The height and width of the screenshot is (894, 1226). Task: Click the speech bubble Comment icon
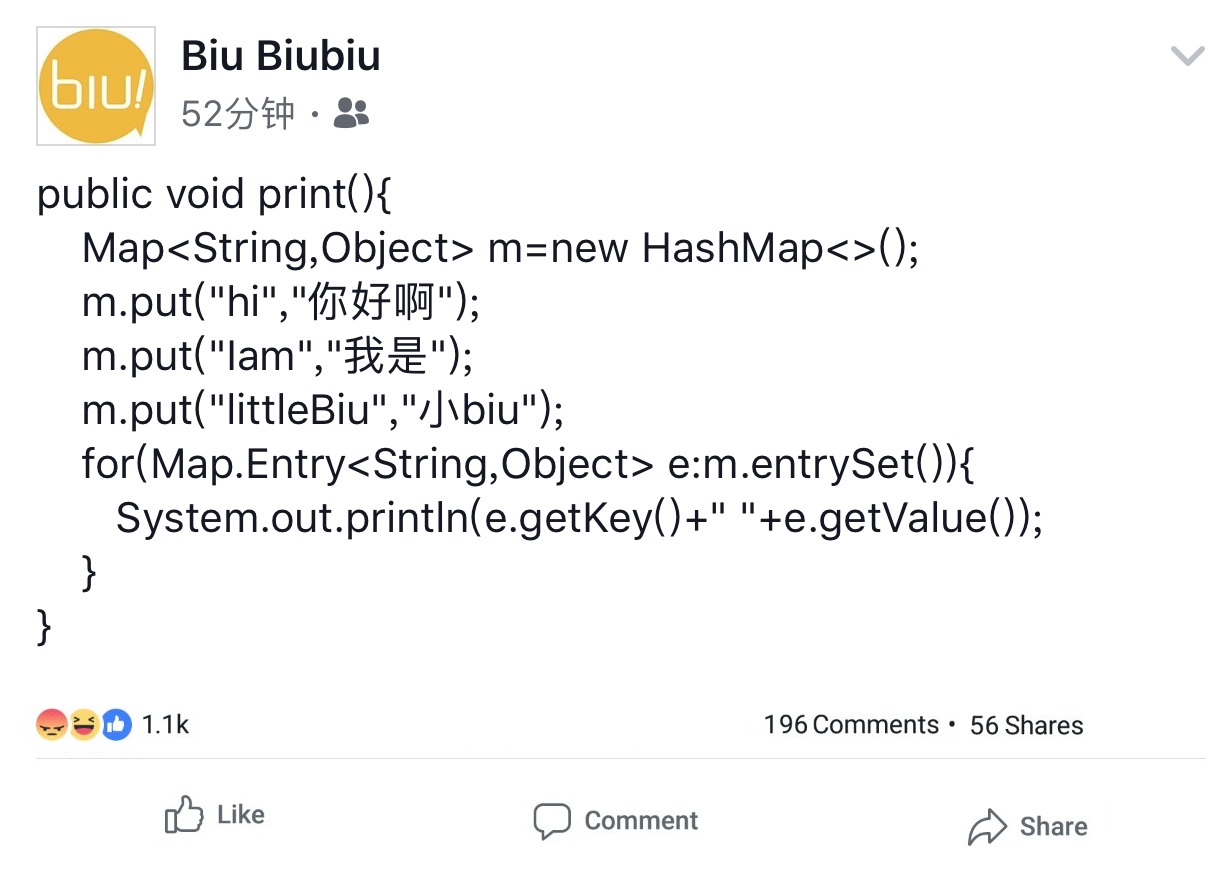coord(552,821)
